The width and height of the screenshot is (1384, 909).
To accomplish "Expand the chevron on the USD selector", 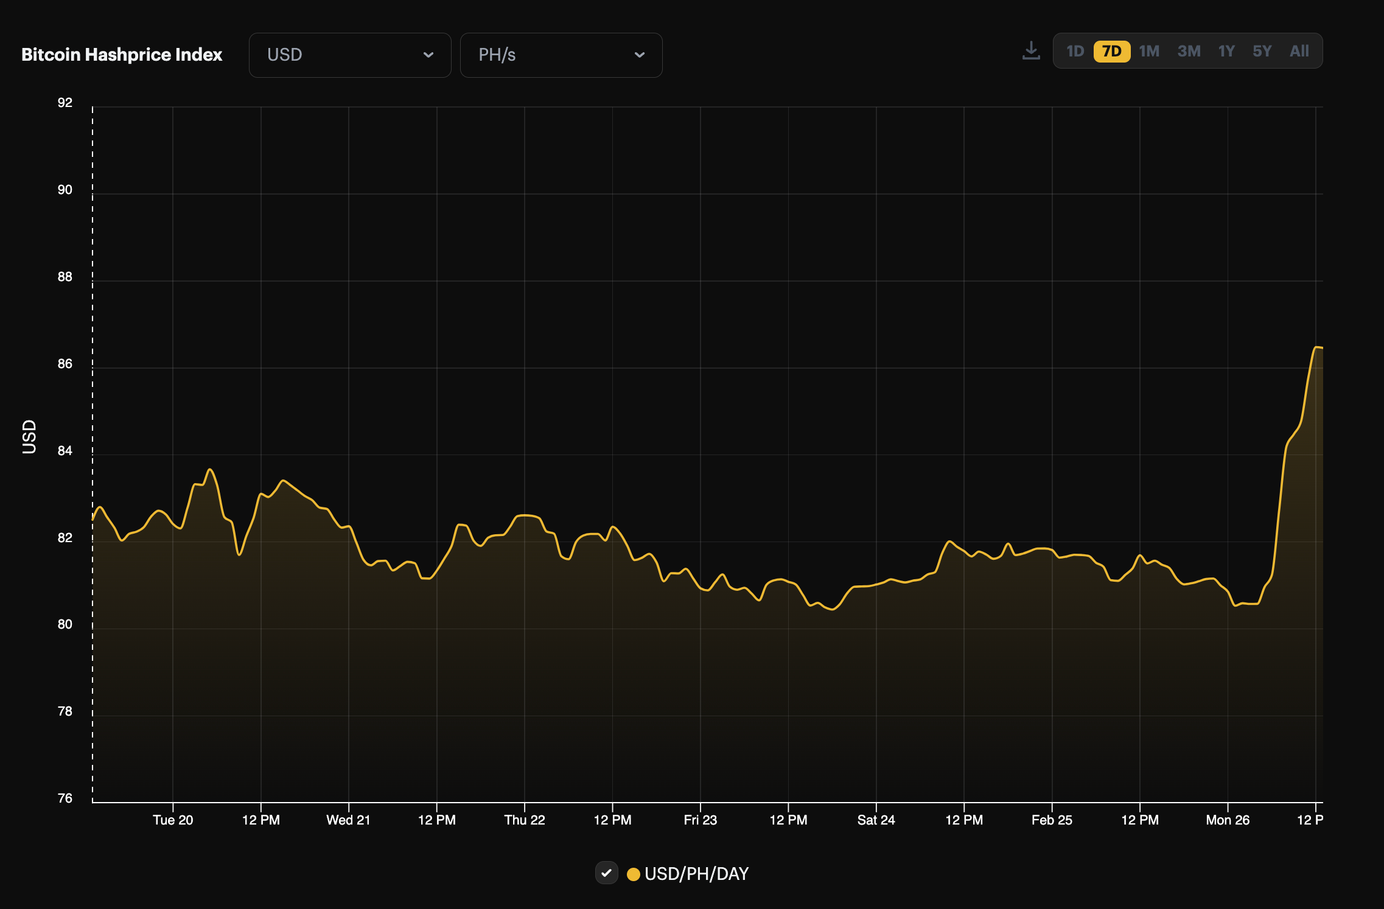I will point(428,55).
